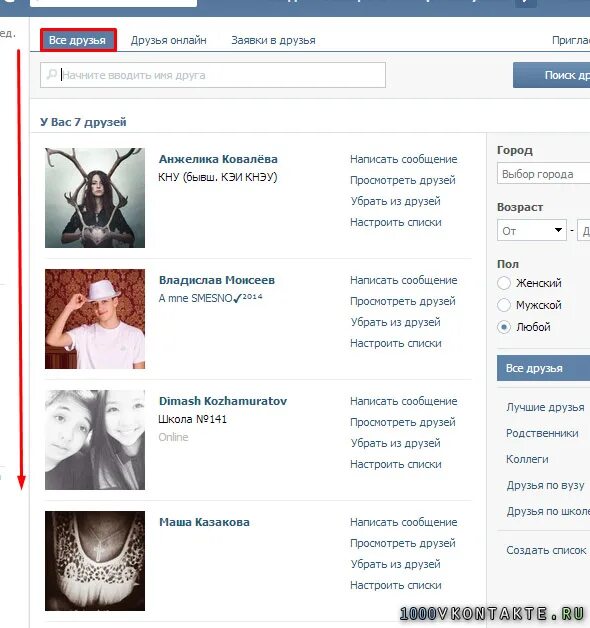The width and height of the screenshot is (590, 628).
Task: Remove Маша Казакова from friends
Action: (x=395, y=564)
